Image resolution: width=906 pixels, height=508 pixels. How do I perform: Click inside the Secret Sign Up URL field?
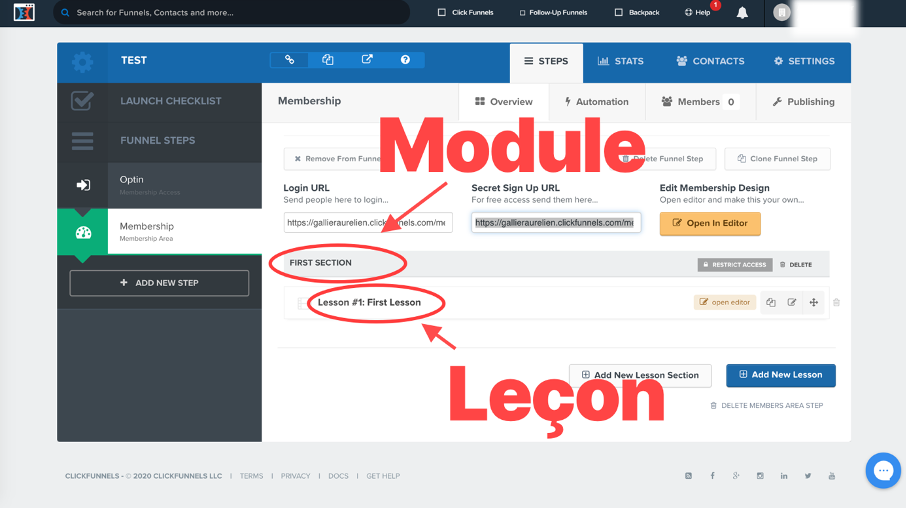[x=556, y=223]
